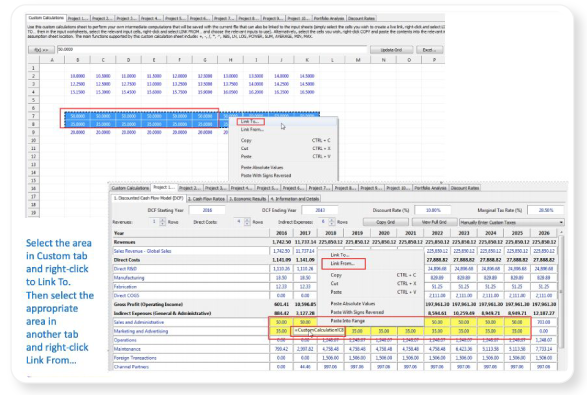Image resolution: width=587 pixels, height=395 pixels.
Task: Click the Channel Partners row label
Action: click(131, 367)
